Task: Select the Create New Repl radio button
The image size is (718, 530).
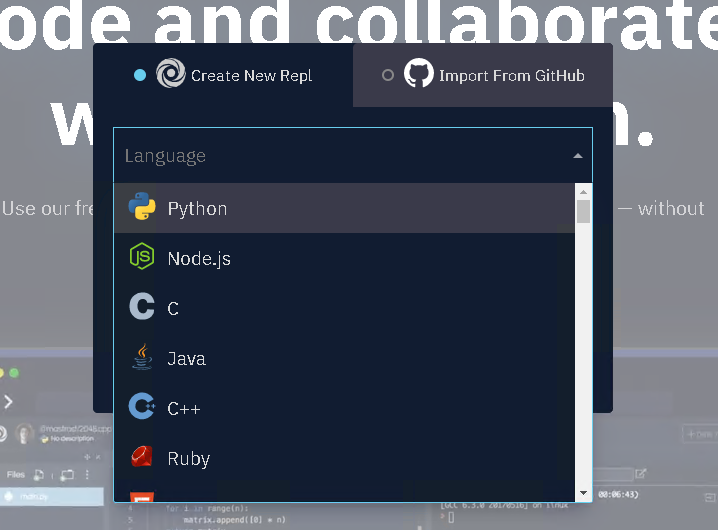Action: (x=140, y=75)
